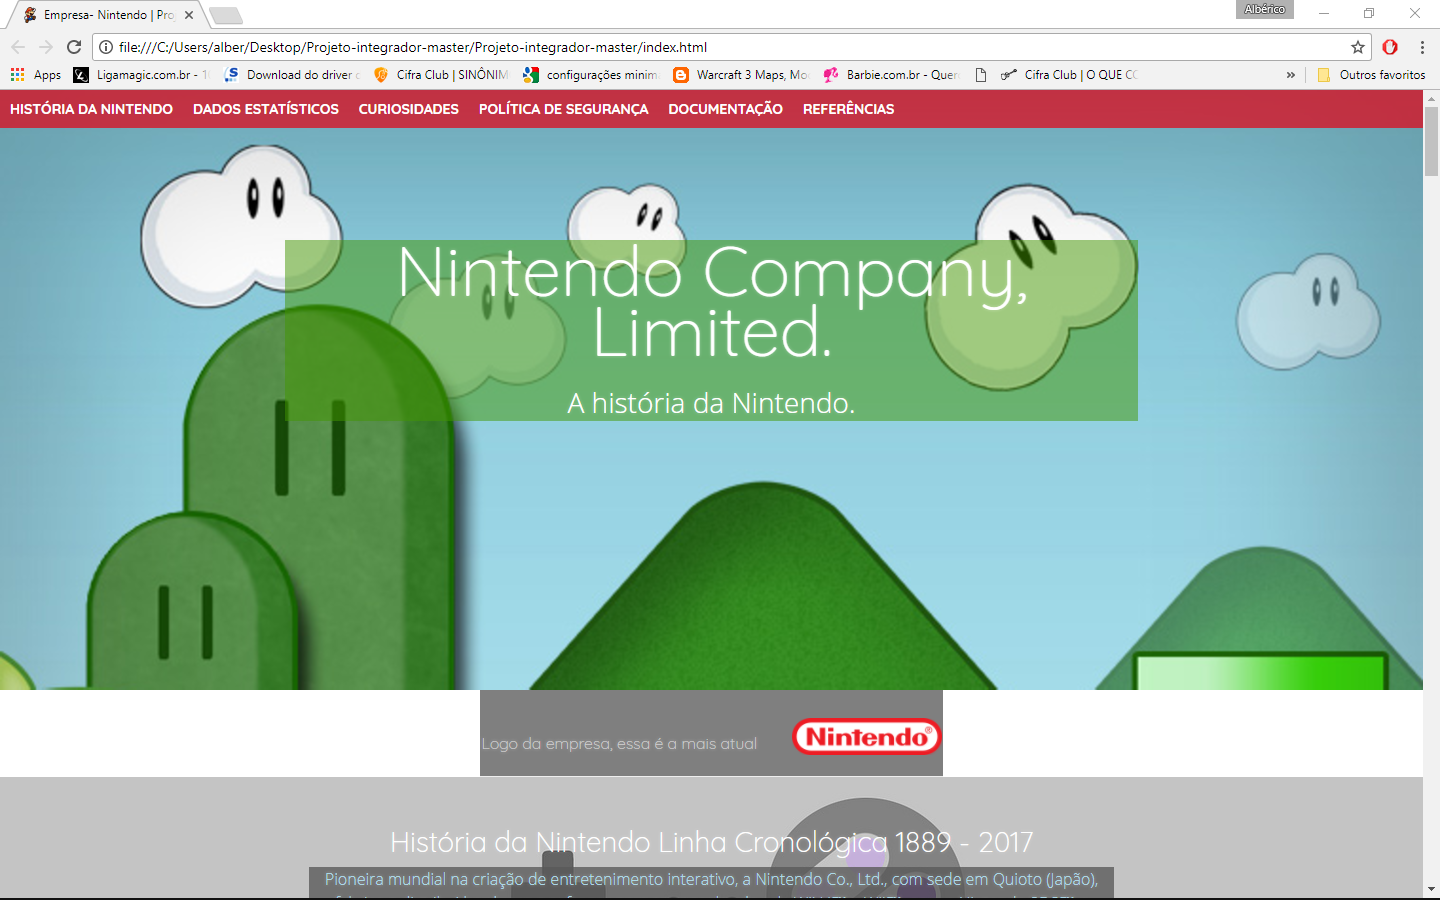This screenshot has width=1440, height=900.
Task: Expand hidden bookmarks with the chevron
Action: click(1290, 75)
